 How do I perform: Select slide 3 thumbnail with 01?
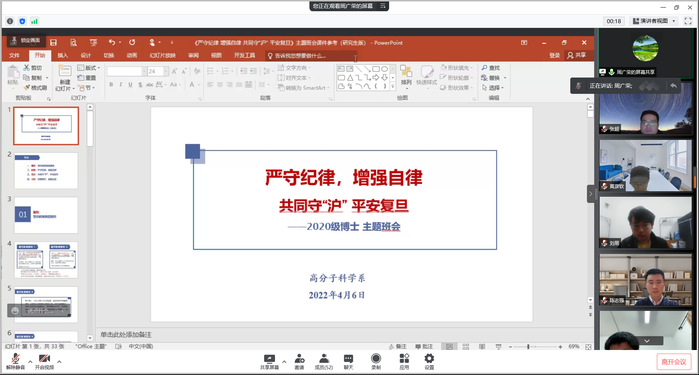pos(46,215)
